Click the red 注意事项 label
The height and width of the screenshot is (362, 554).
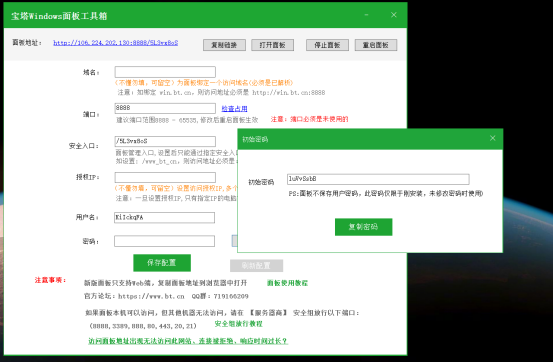[50, 280]
